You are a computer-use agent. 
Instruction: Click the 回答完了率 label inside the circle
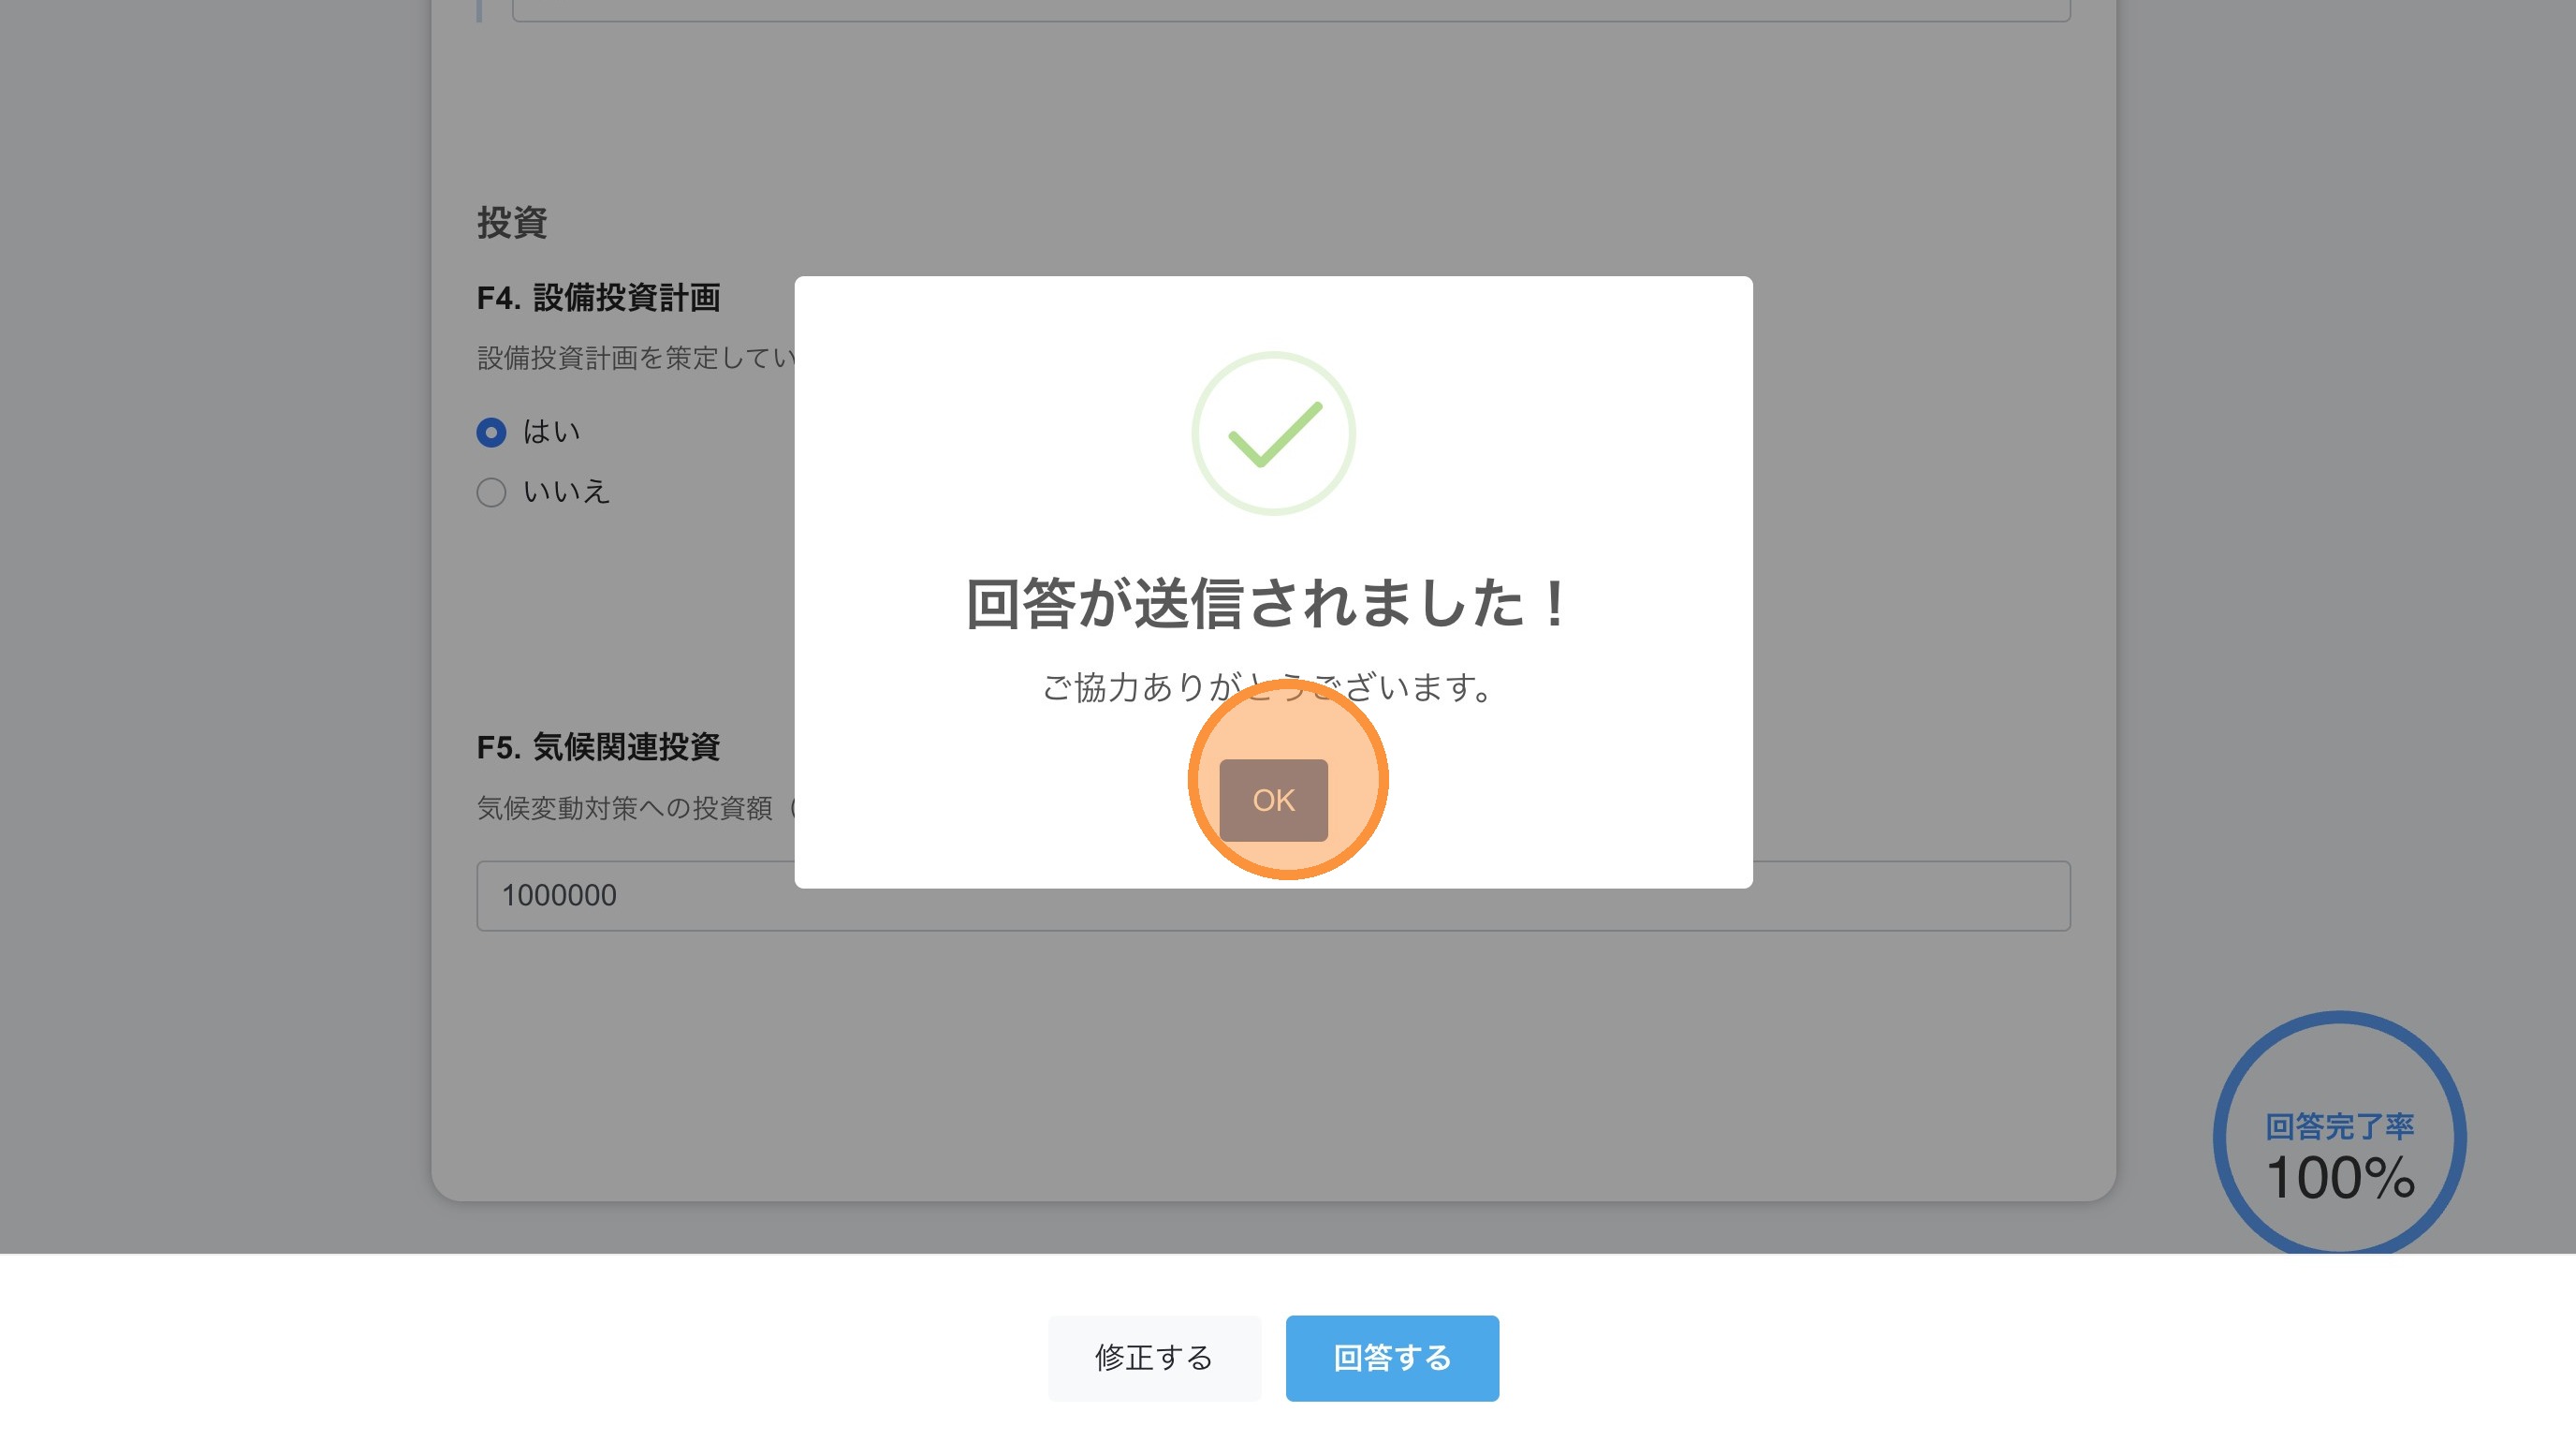pos(2339,1126)
